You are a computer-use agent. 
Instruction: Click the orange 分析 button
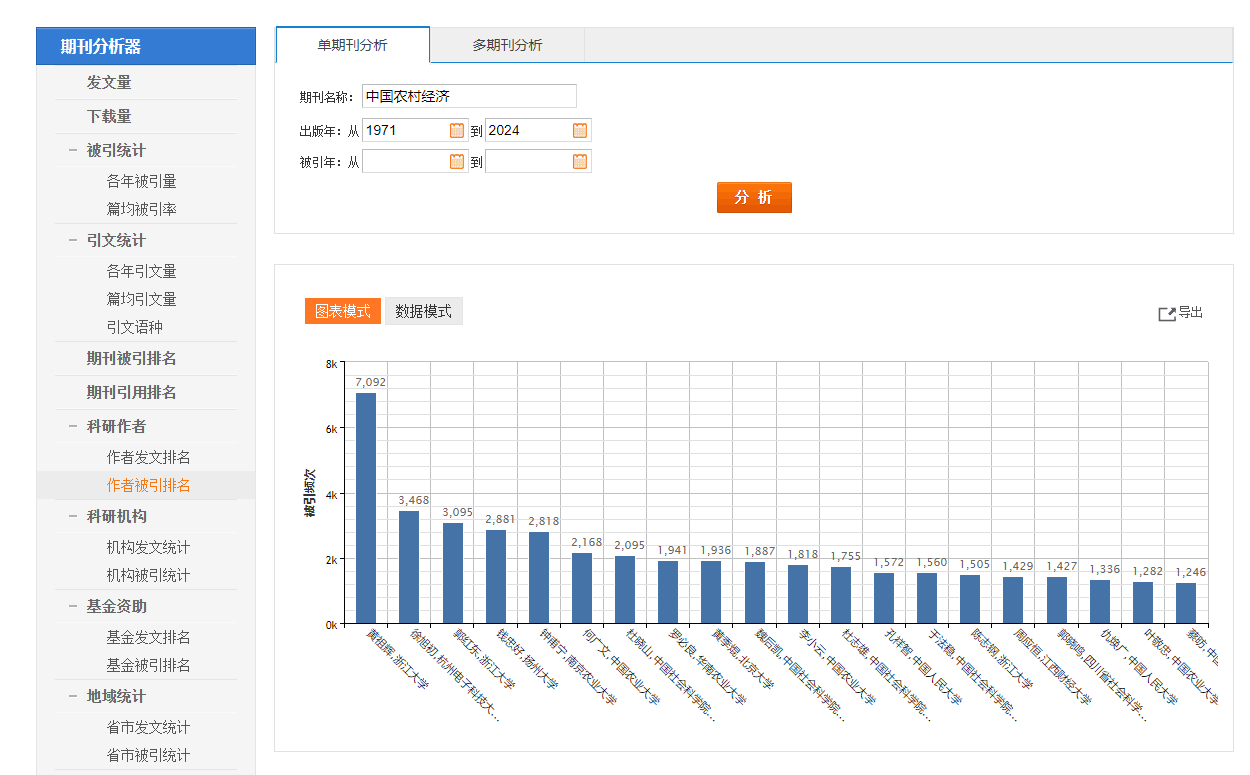pyautogui.click(x=754, y=198)
